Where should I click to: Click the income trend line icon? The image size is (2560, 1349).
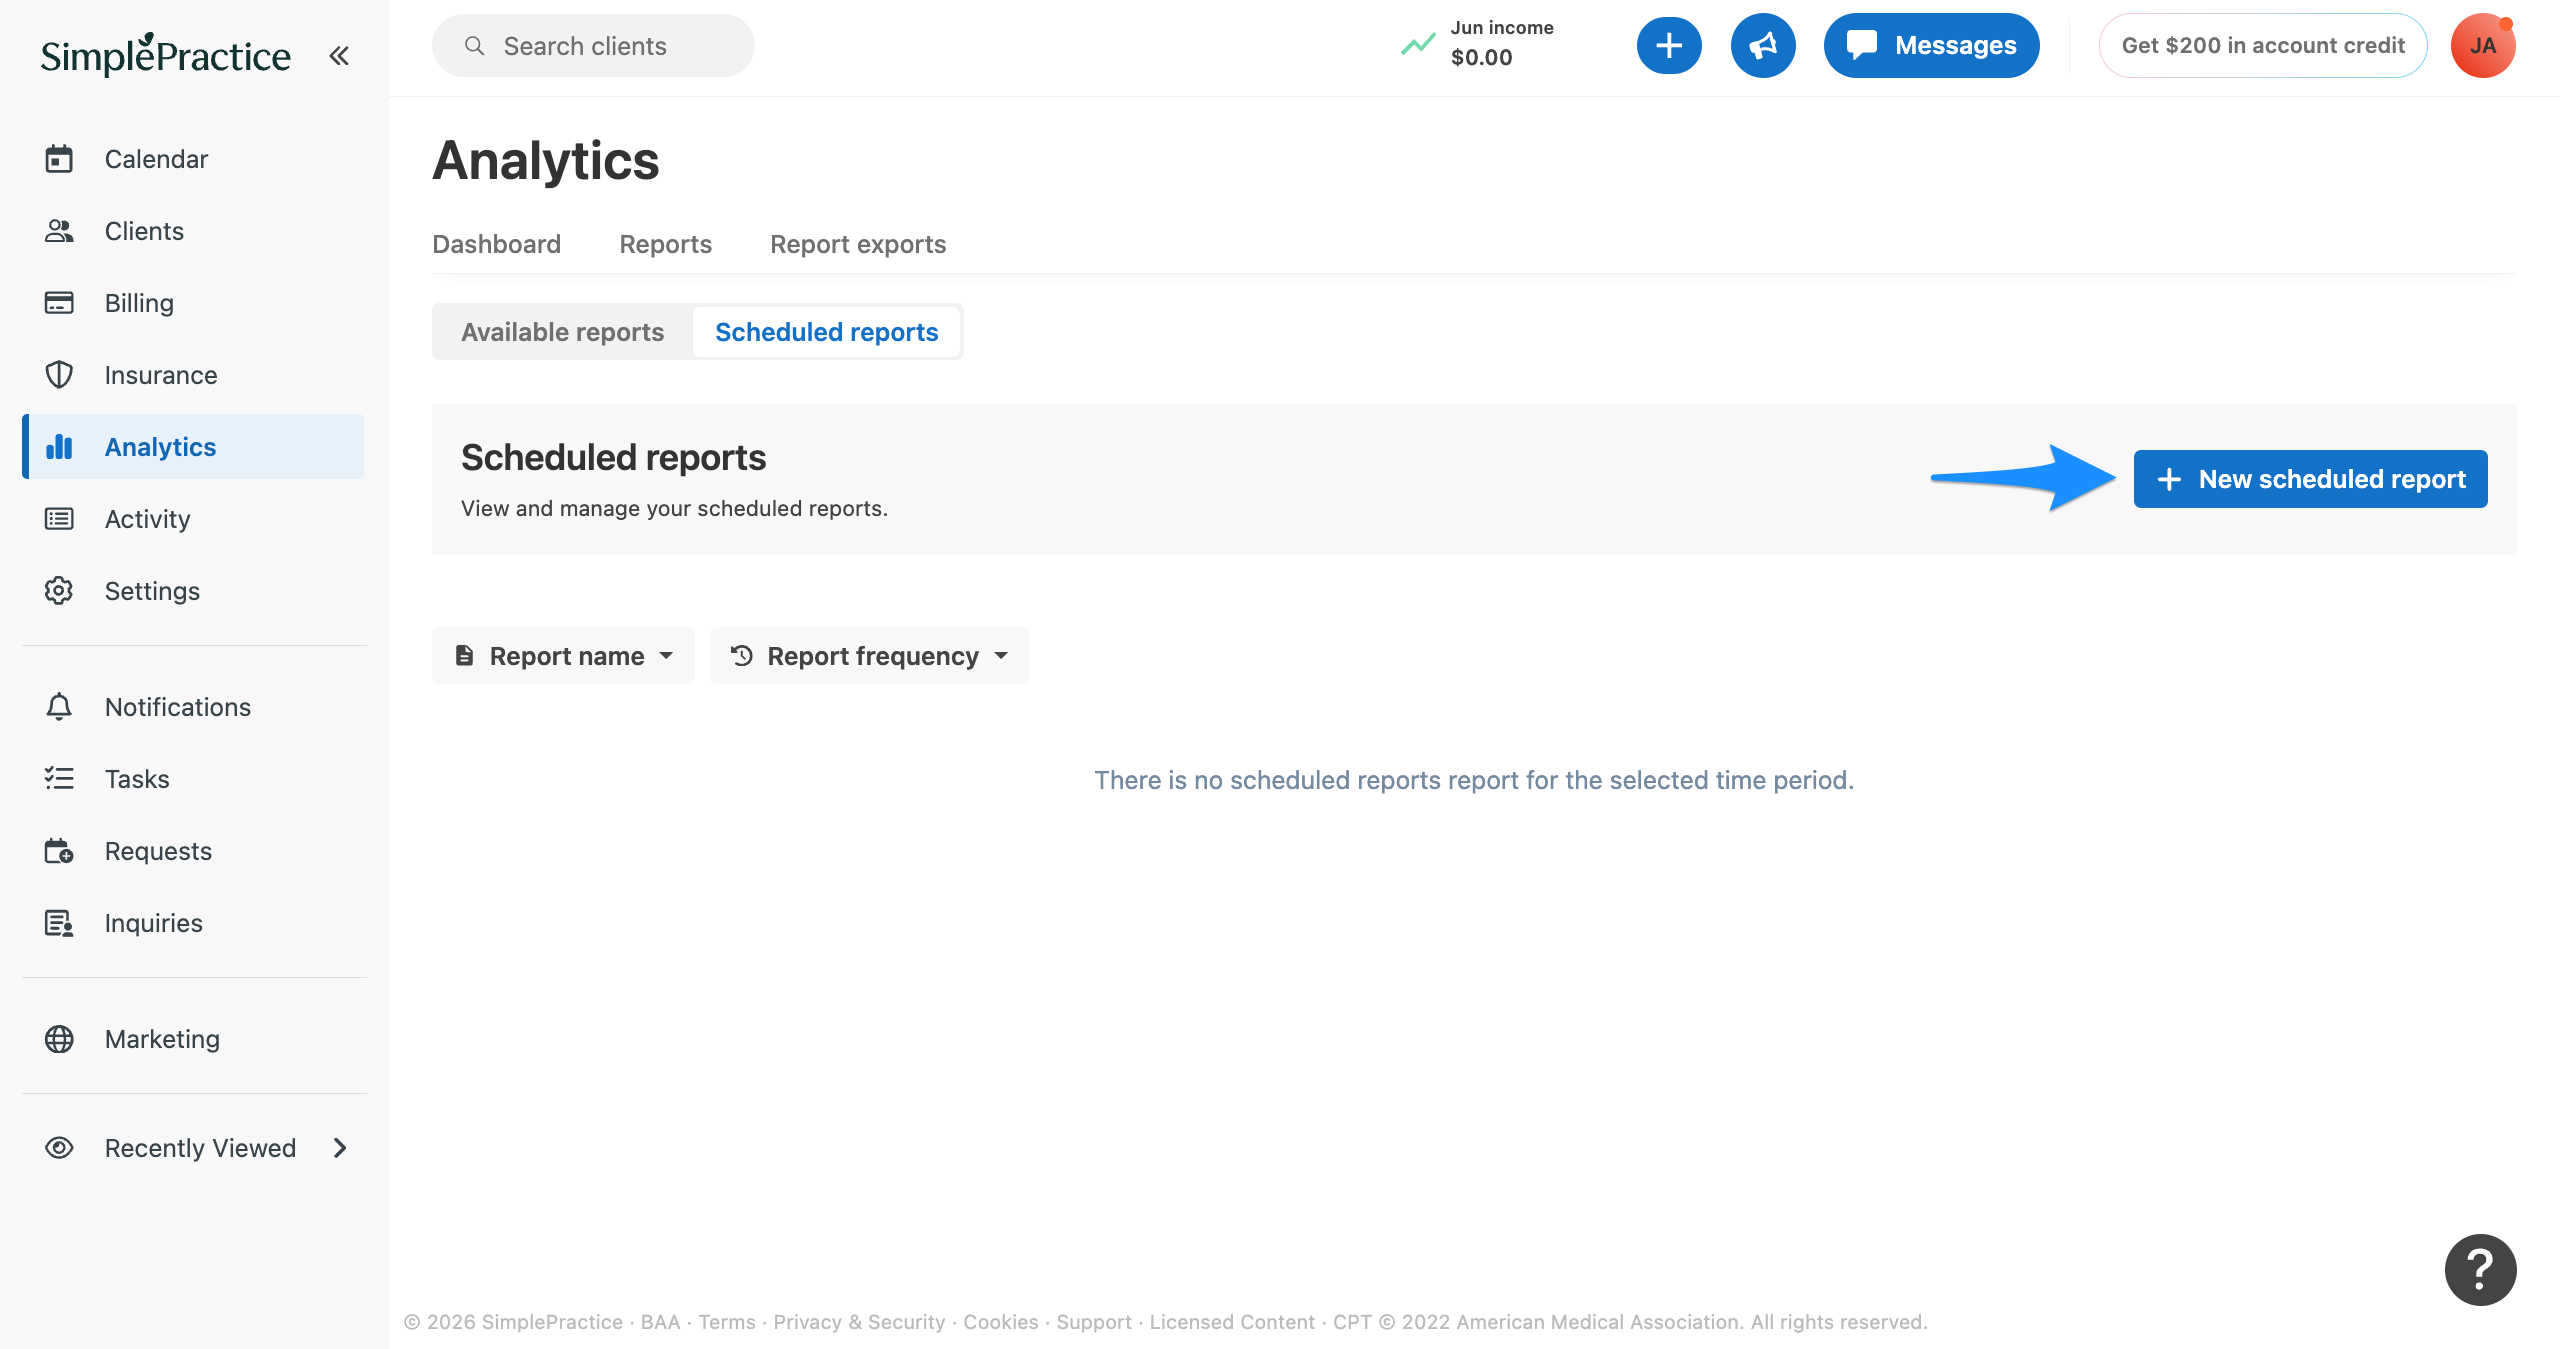click(x=1418, y=44)
